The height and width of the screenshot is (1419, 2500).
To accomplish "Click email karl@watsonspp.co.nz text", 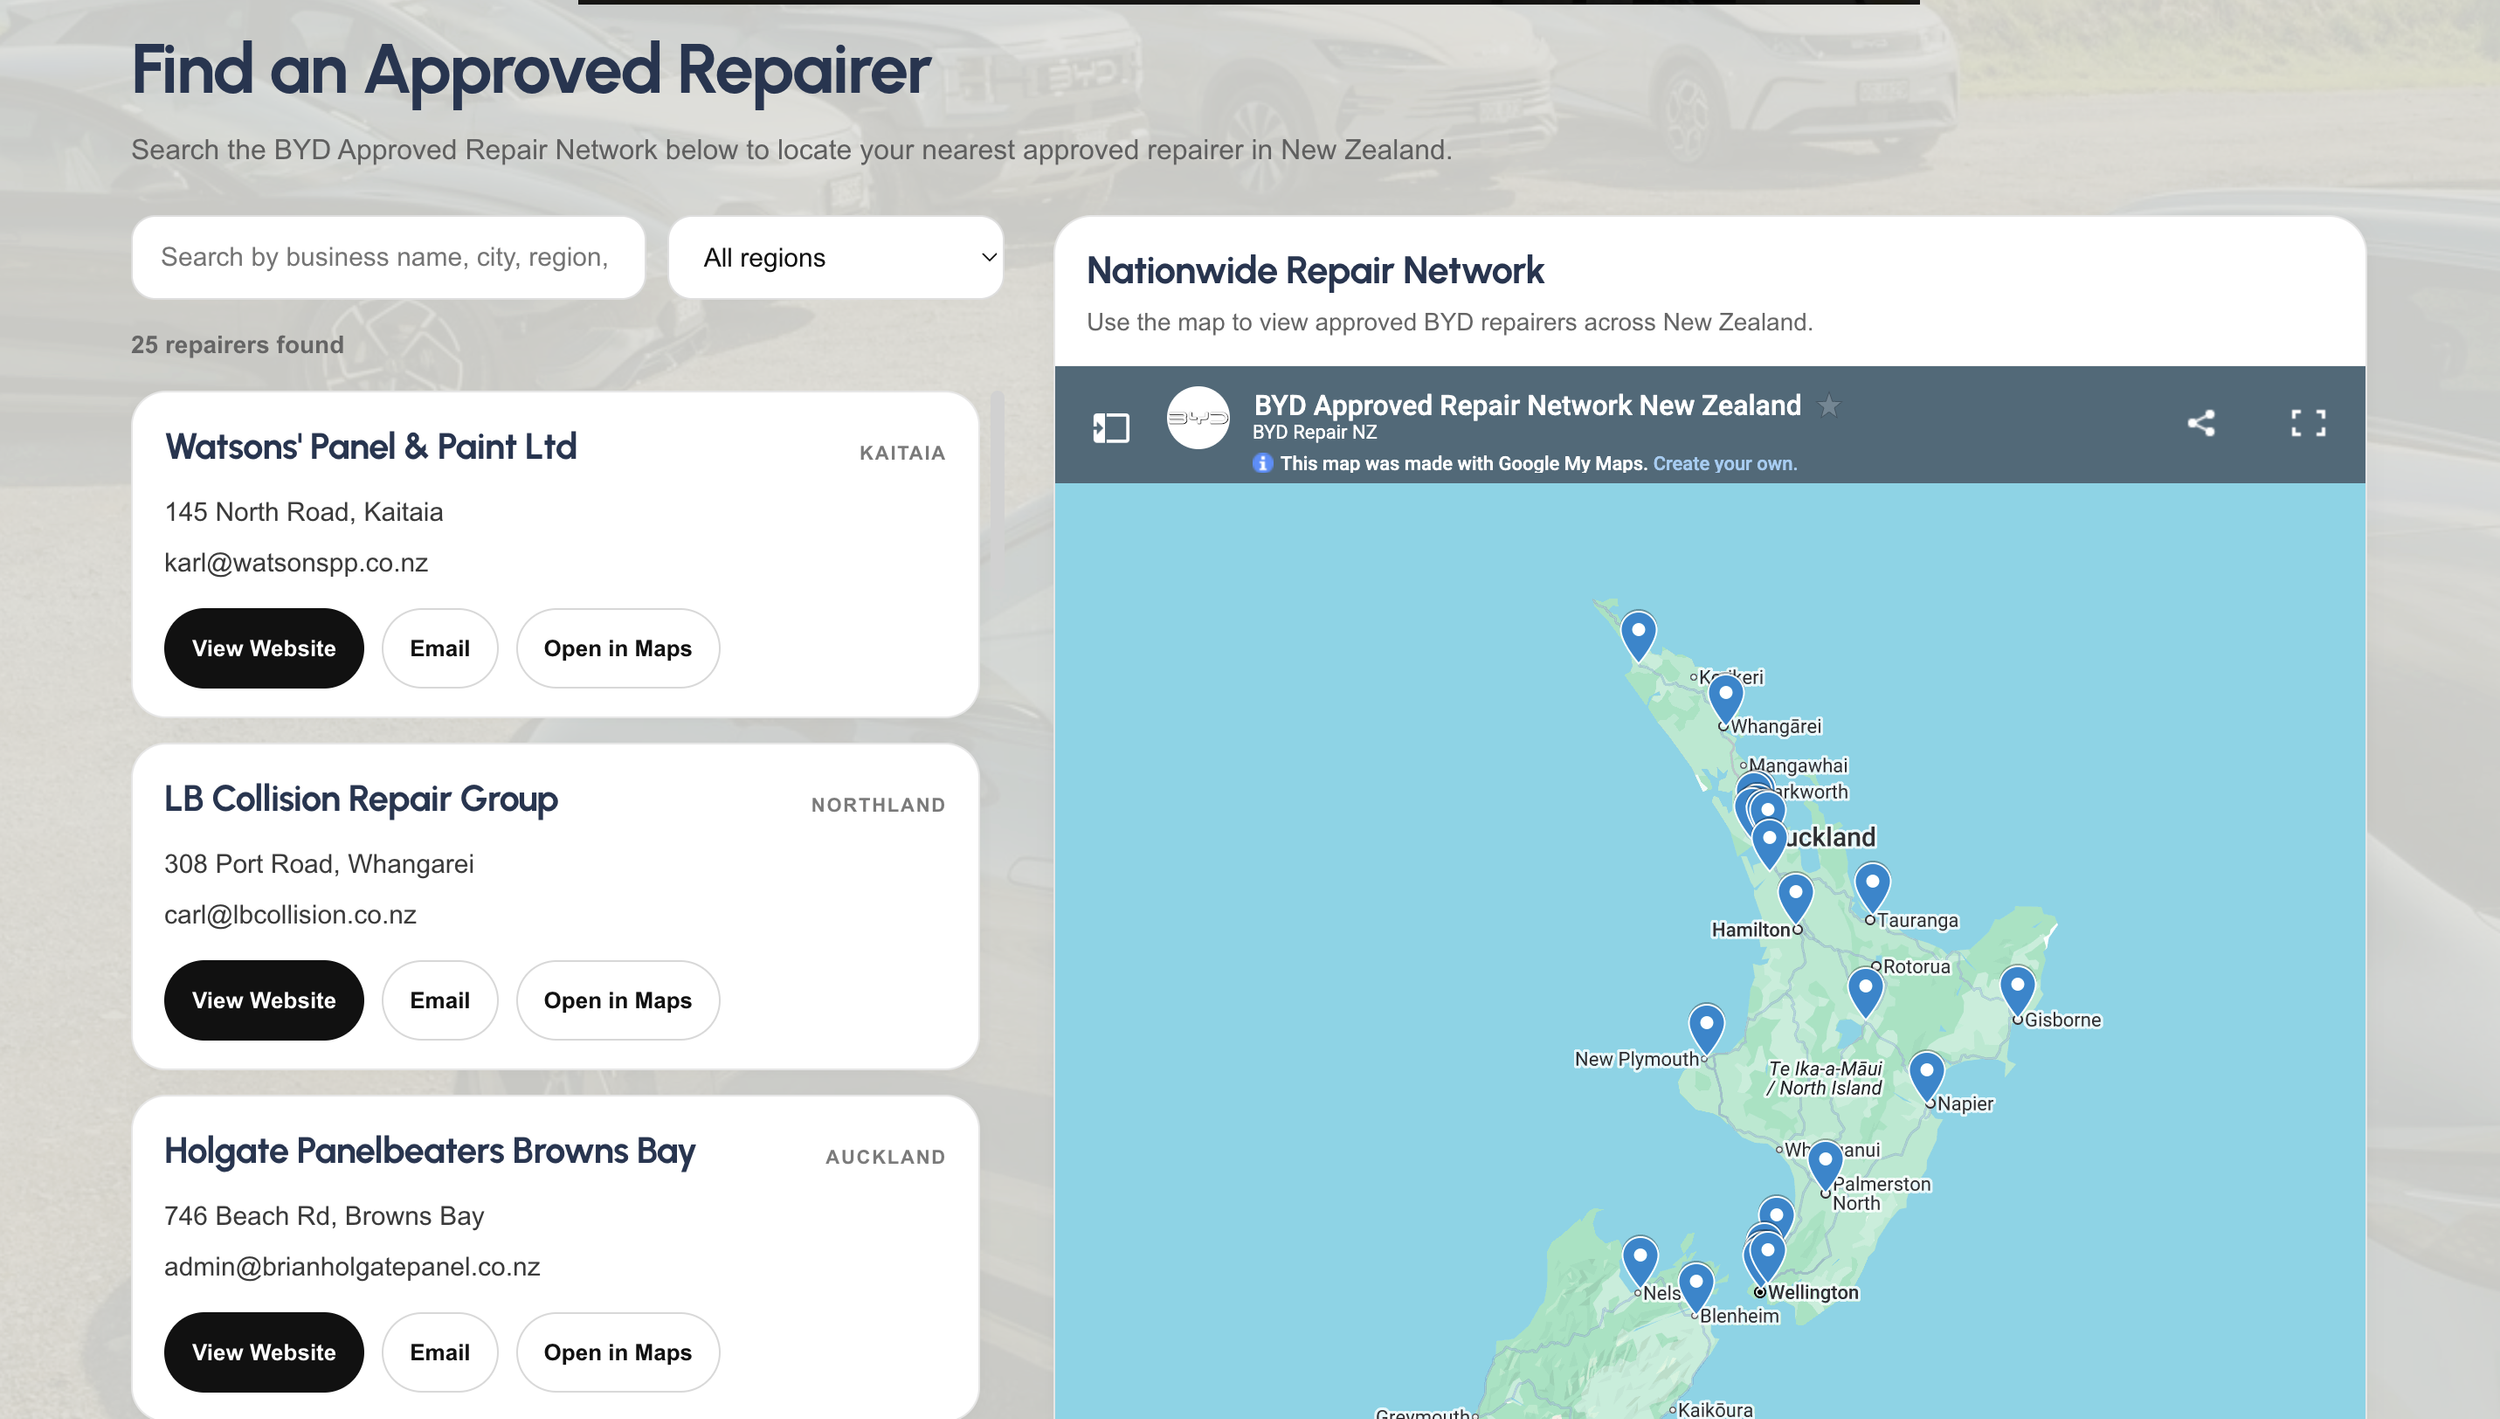I will click(x=296, y=563).
